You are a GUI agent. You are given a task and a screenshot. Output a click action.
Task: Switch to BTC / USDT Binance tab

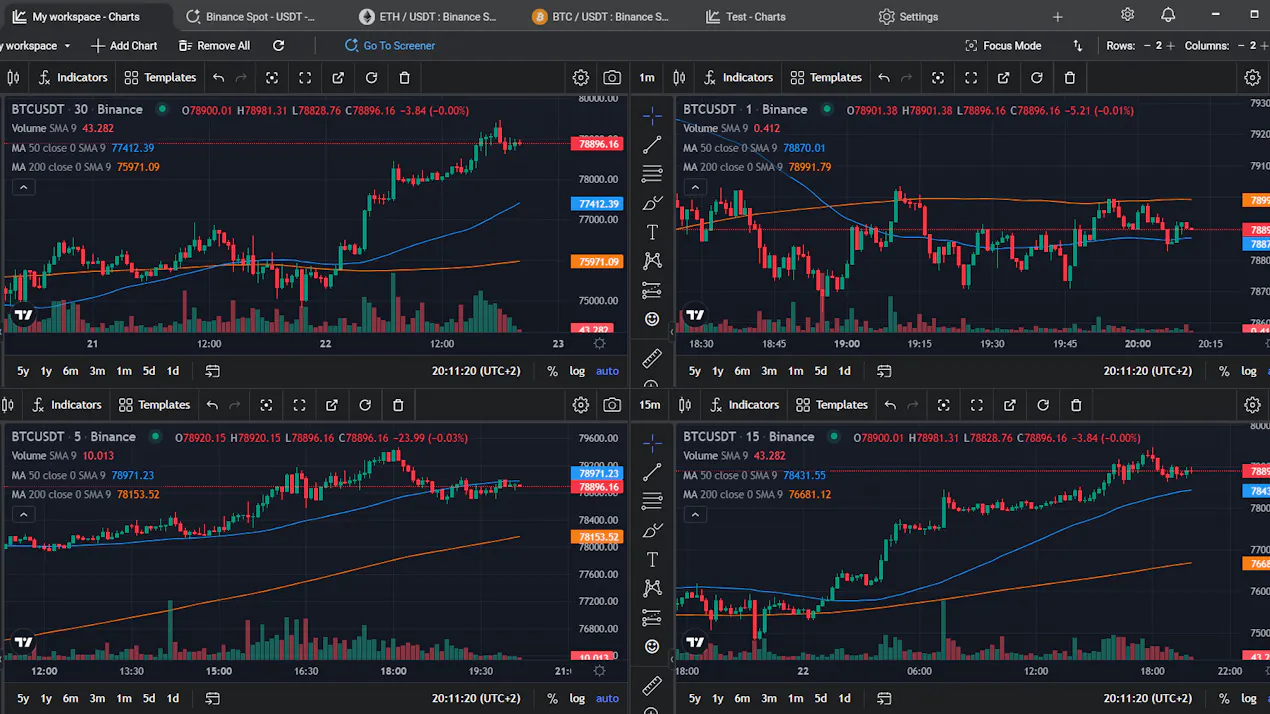[x=601, y=16]
